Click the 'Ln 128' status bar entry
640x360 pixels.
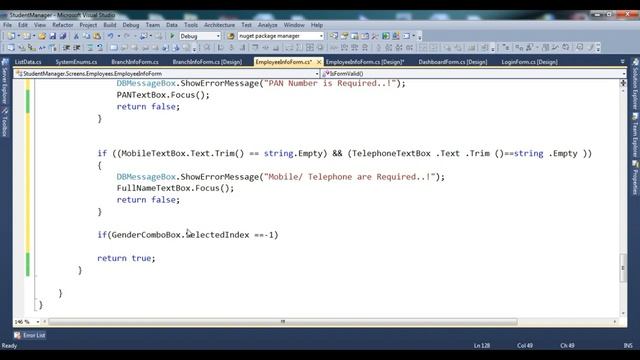coord(482,346)
